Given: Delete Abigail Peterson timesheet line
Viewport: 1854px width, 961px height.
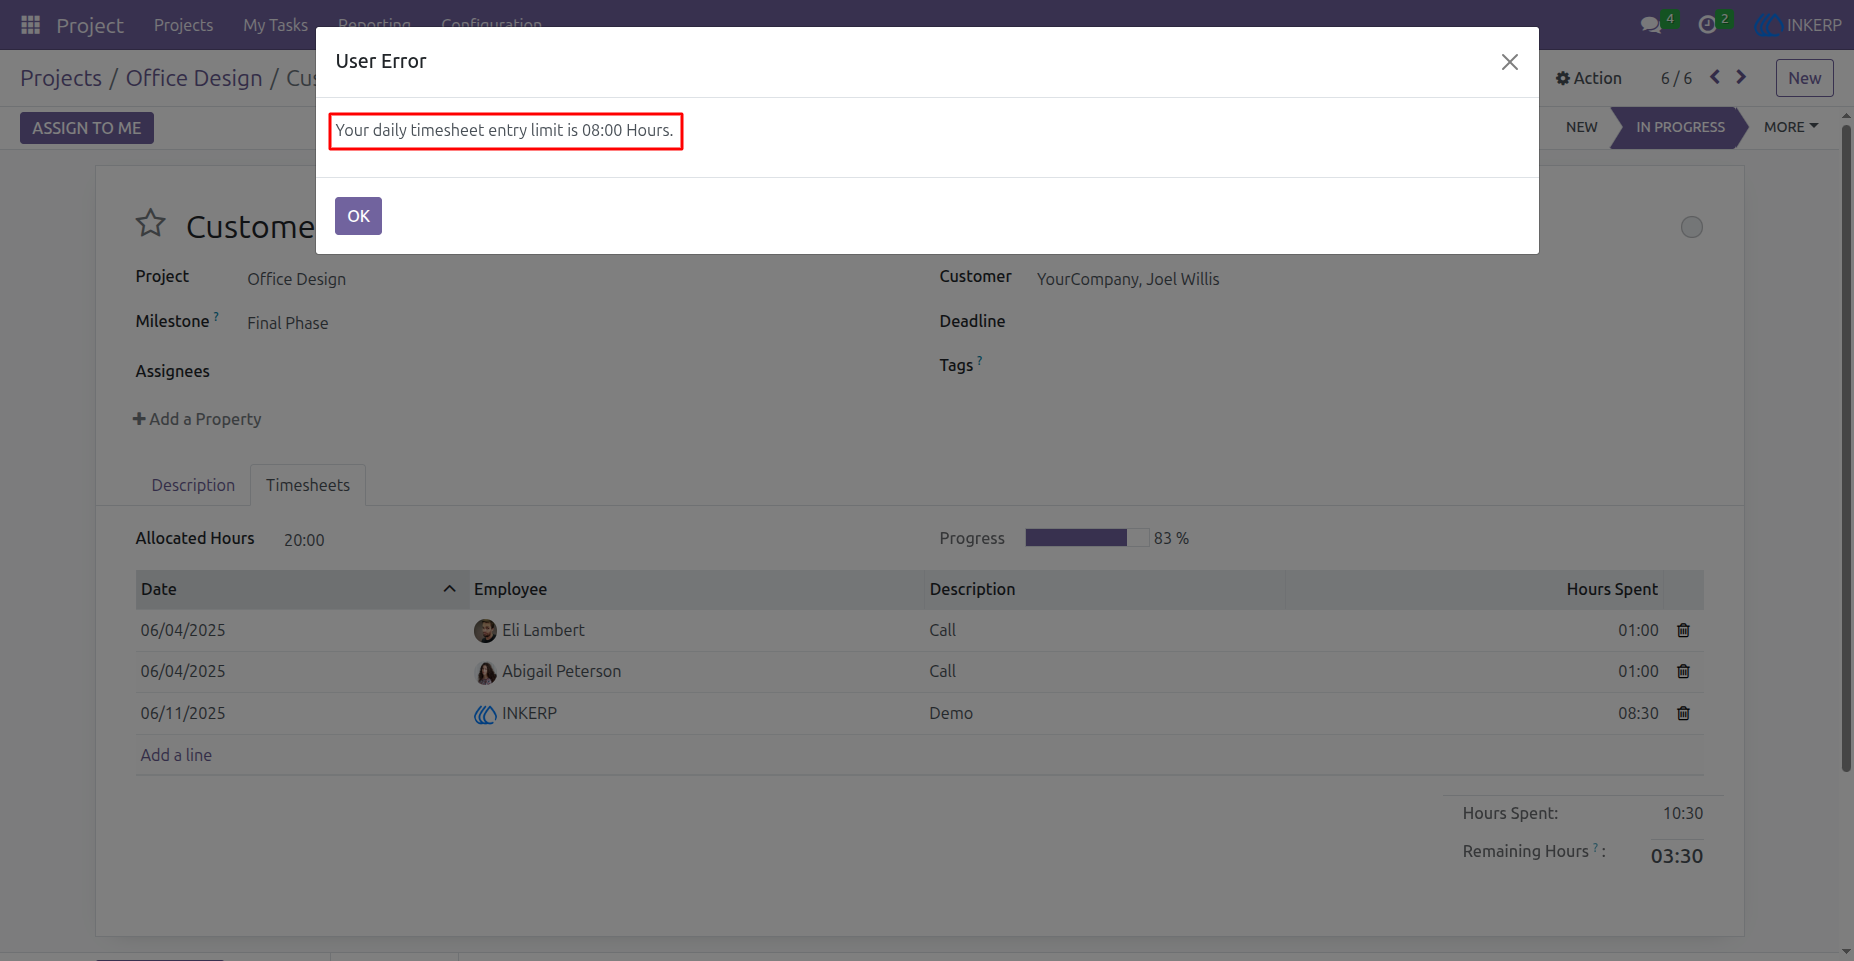Looking at the screenshot, I should coord(1683,671).
